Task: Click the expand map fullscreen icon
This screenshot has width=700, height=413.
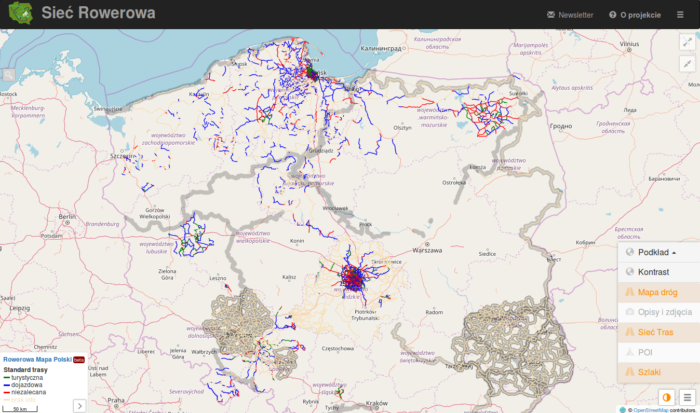Action: tap(686, 42)
